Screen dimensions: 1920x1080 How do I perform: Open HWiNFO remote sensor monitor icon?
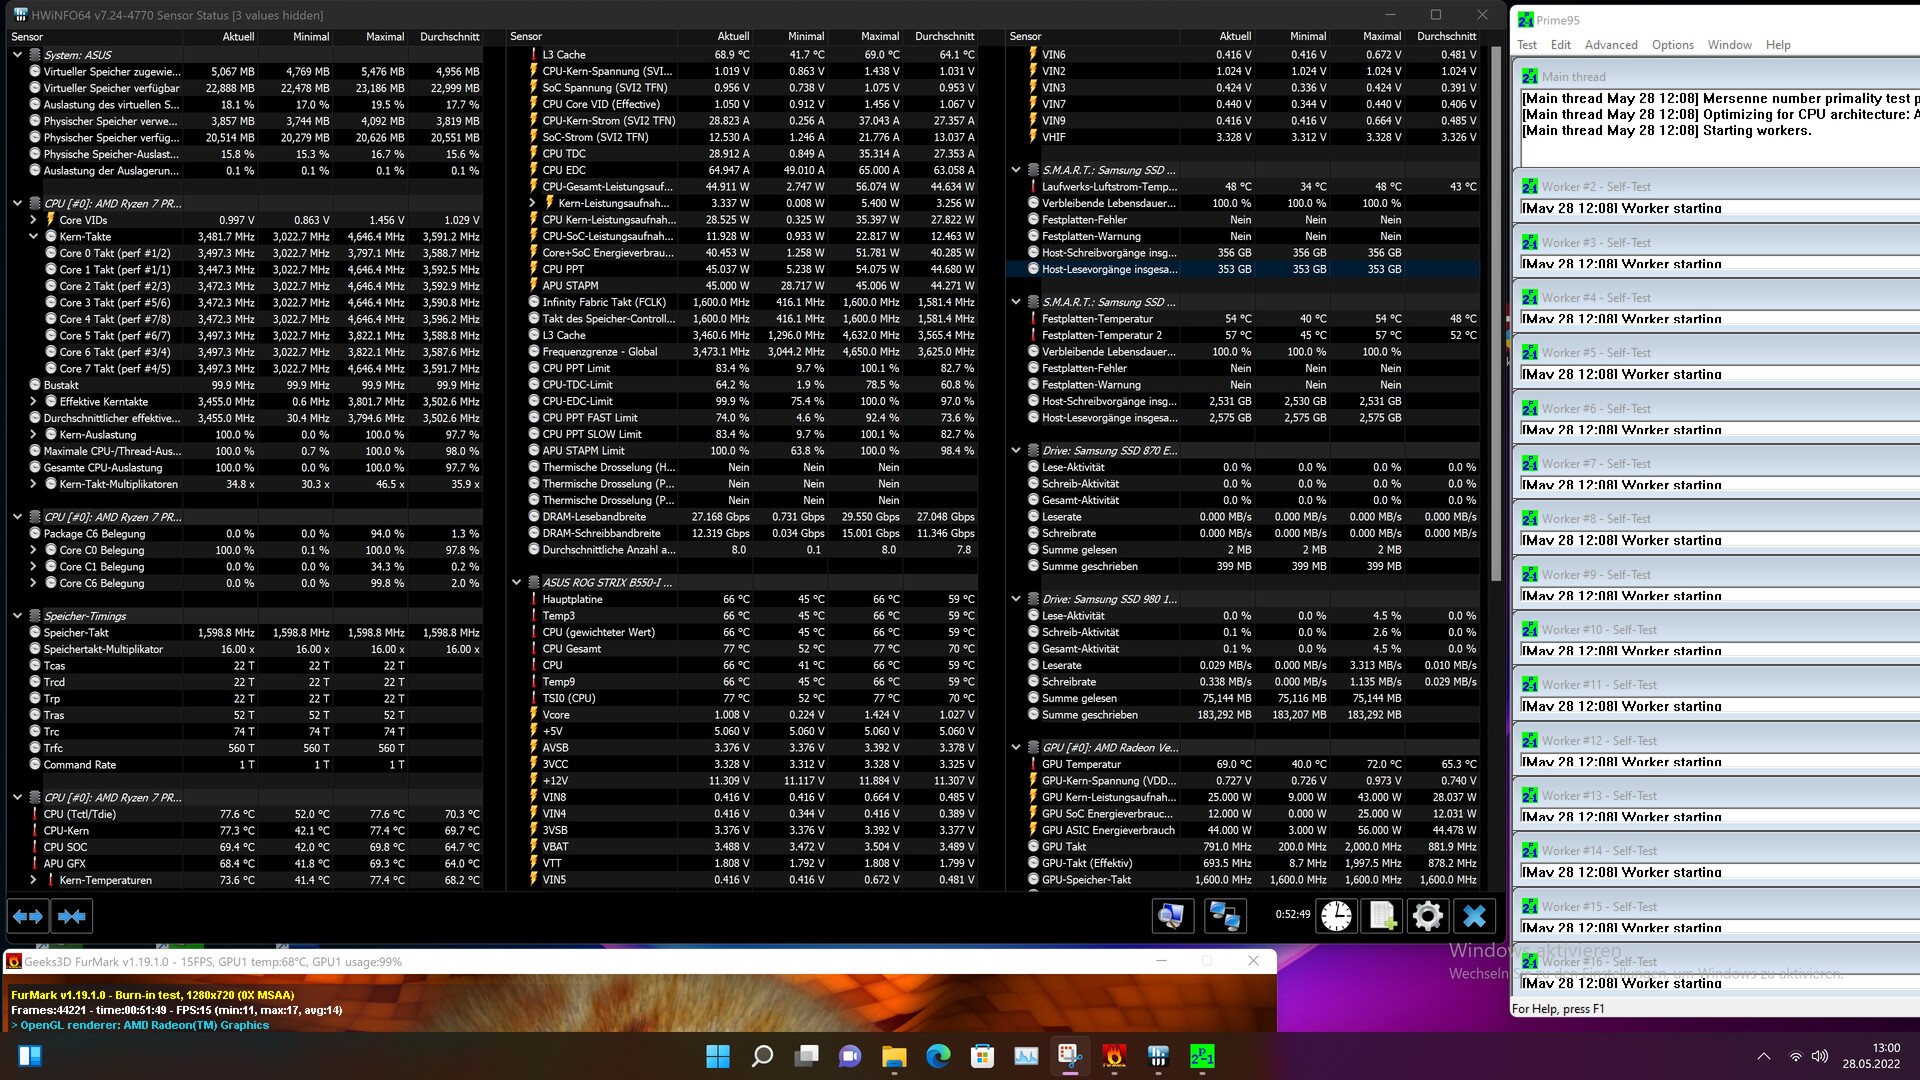click(x=1172, y=916)
